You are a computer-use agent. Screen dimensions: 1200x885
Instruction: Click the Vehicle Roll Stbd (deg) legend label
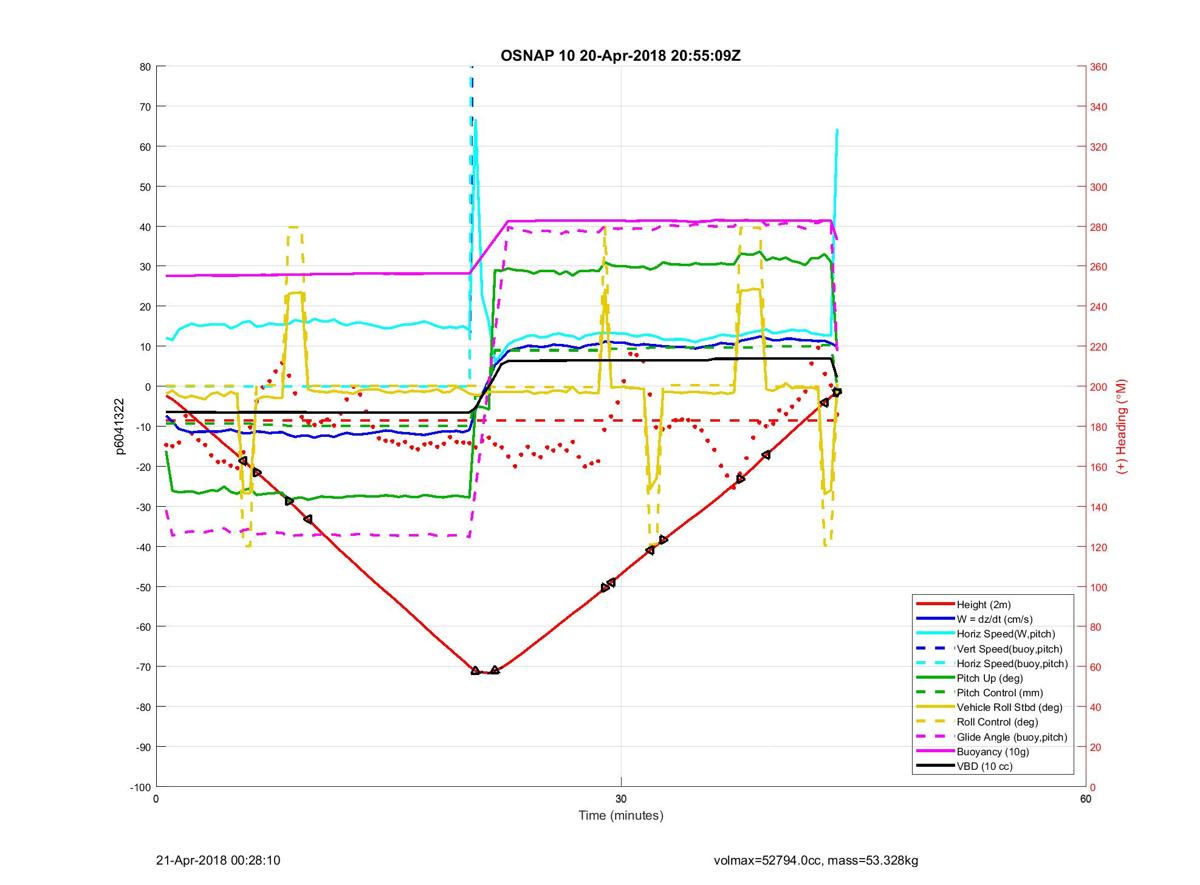[1009, 707]
